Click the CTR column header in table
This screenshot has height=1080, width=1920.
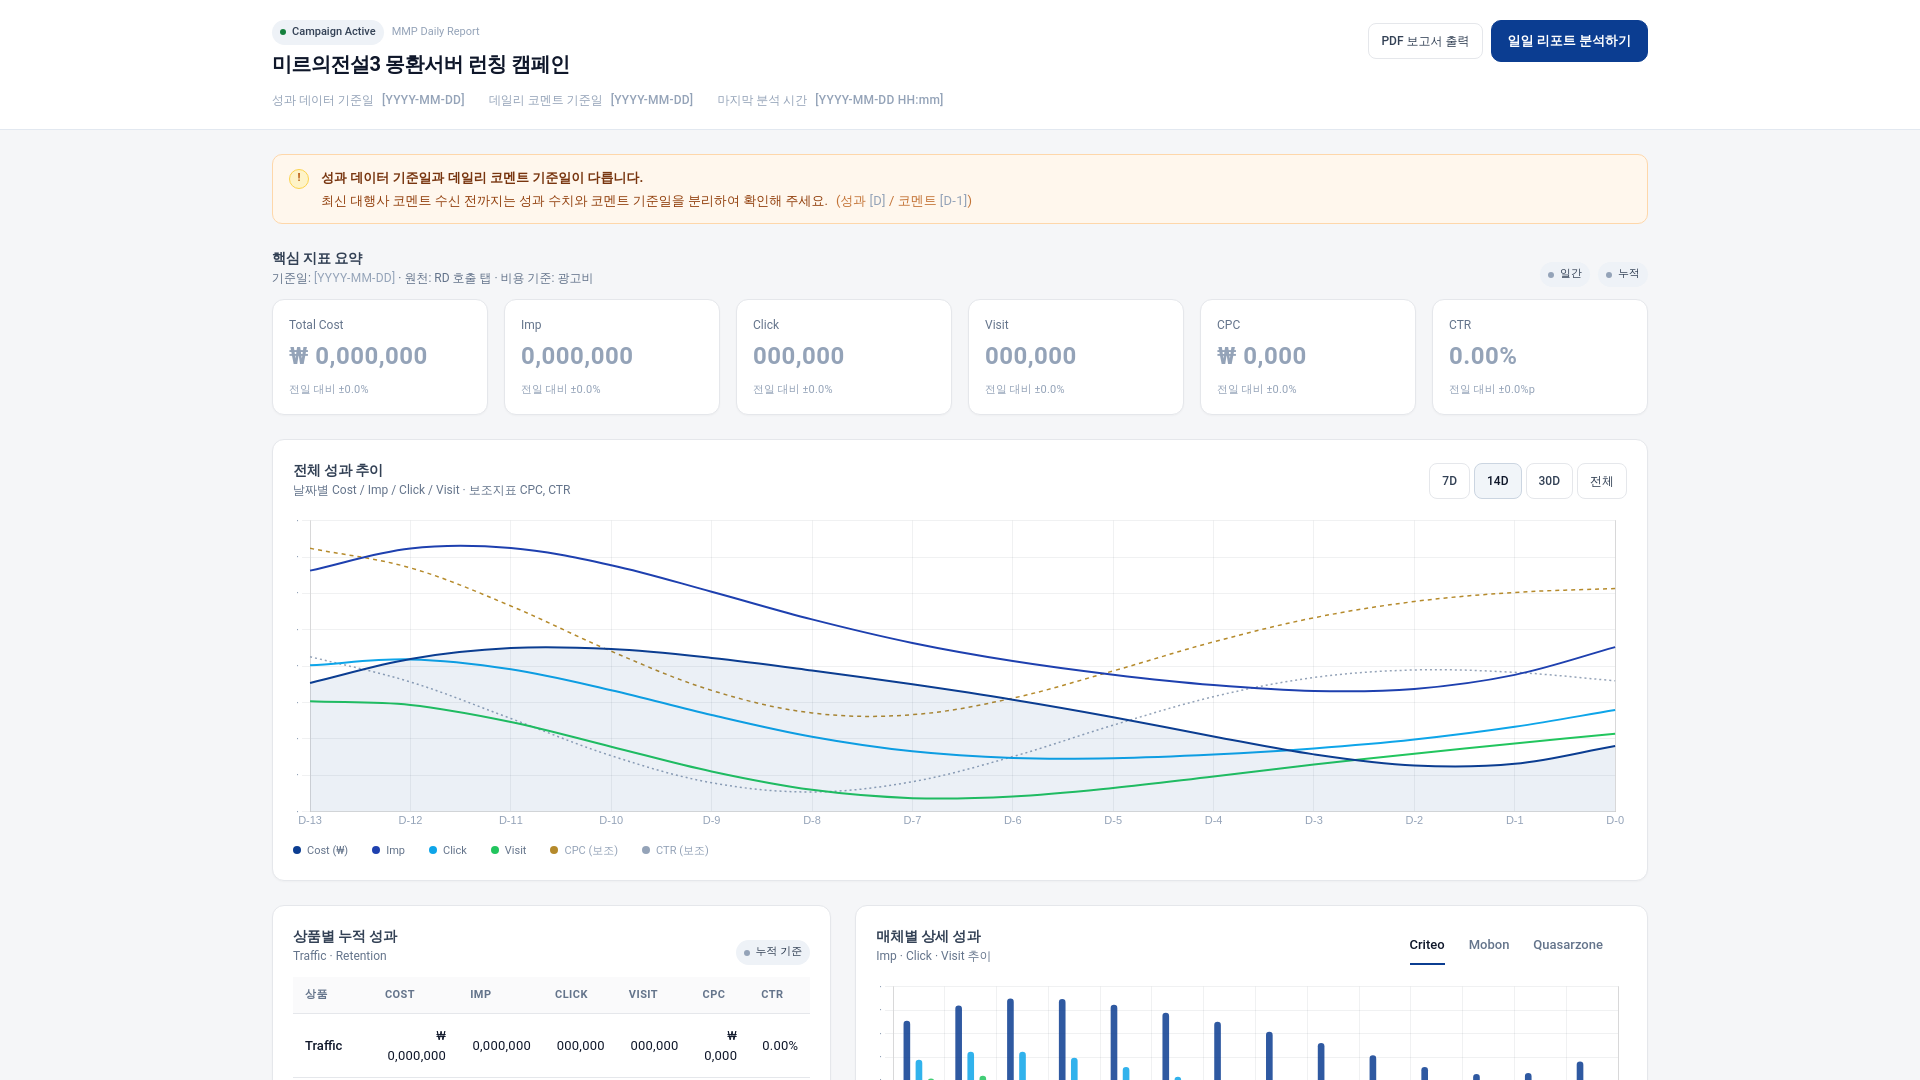772,995
